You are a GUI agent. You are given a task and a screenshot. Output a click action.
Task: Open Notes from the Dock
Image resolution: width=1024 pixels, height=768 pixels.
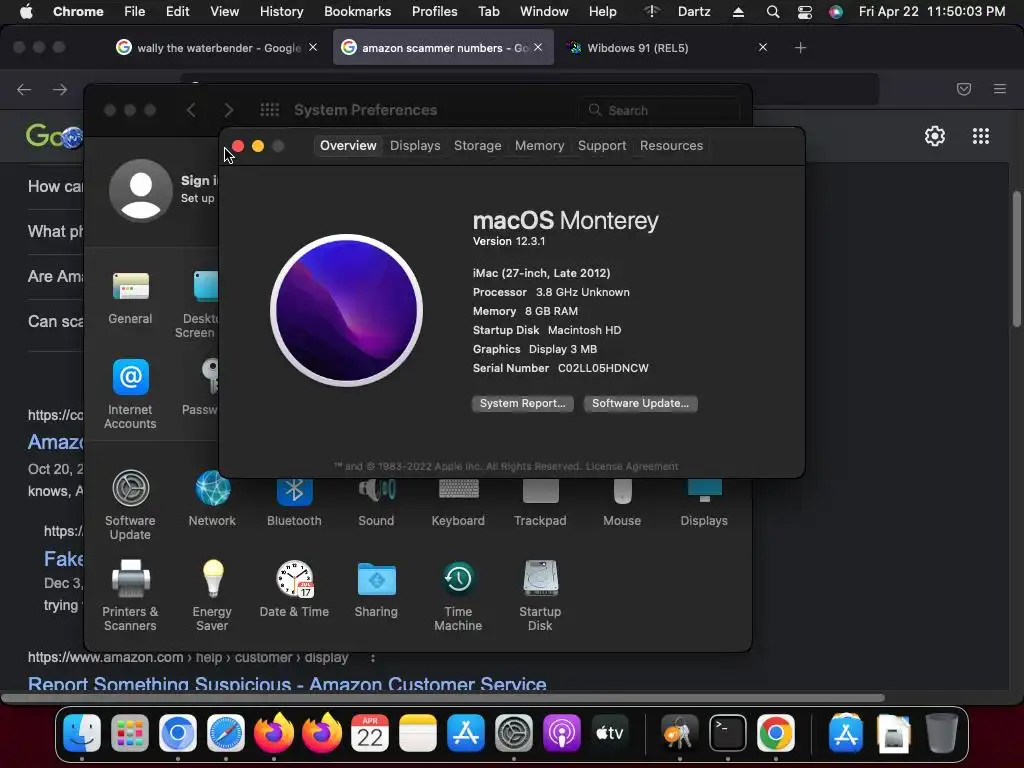(418, 733)
